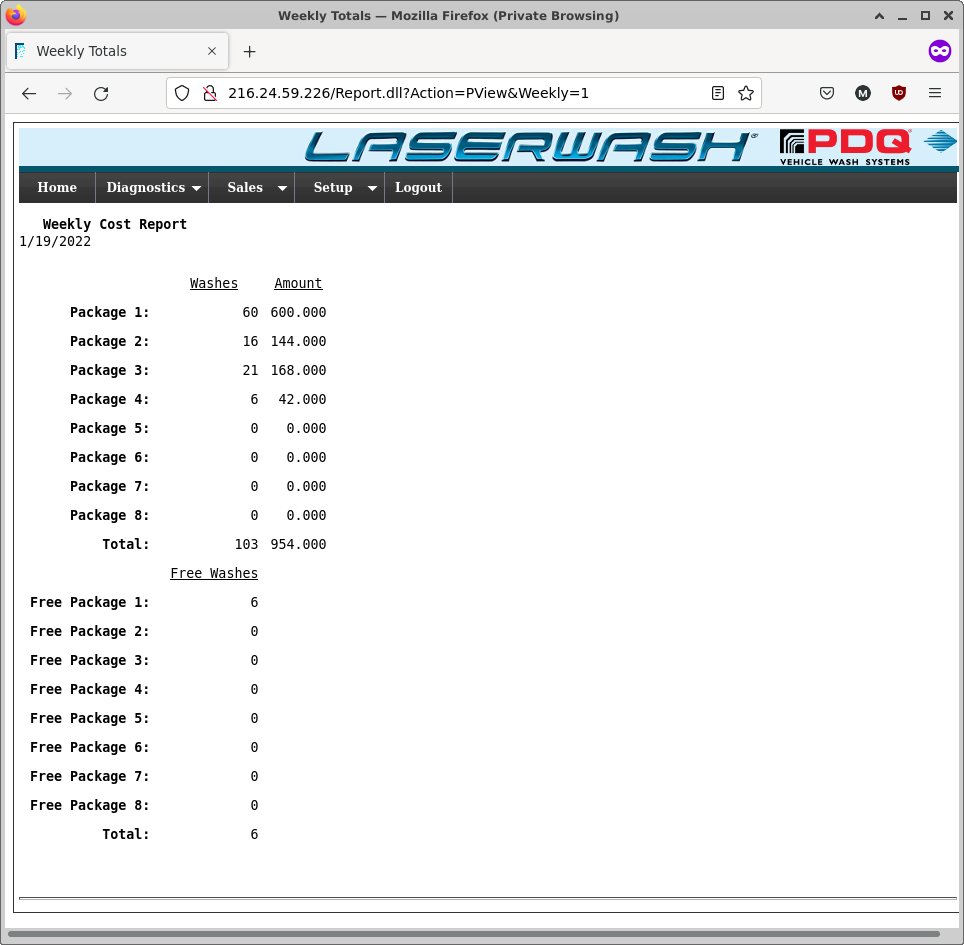Viewport: 964px width, 945px height.
Task: Toggle reader view icon
Action: tap(717, 93)
